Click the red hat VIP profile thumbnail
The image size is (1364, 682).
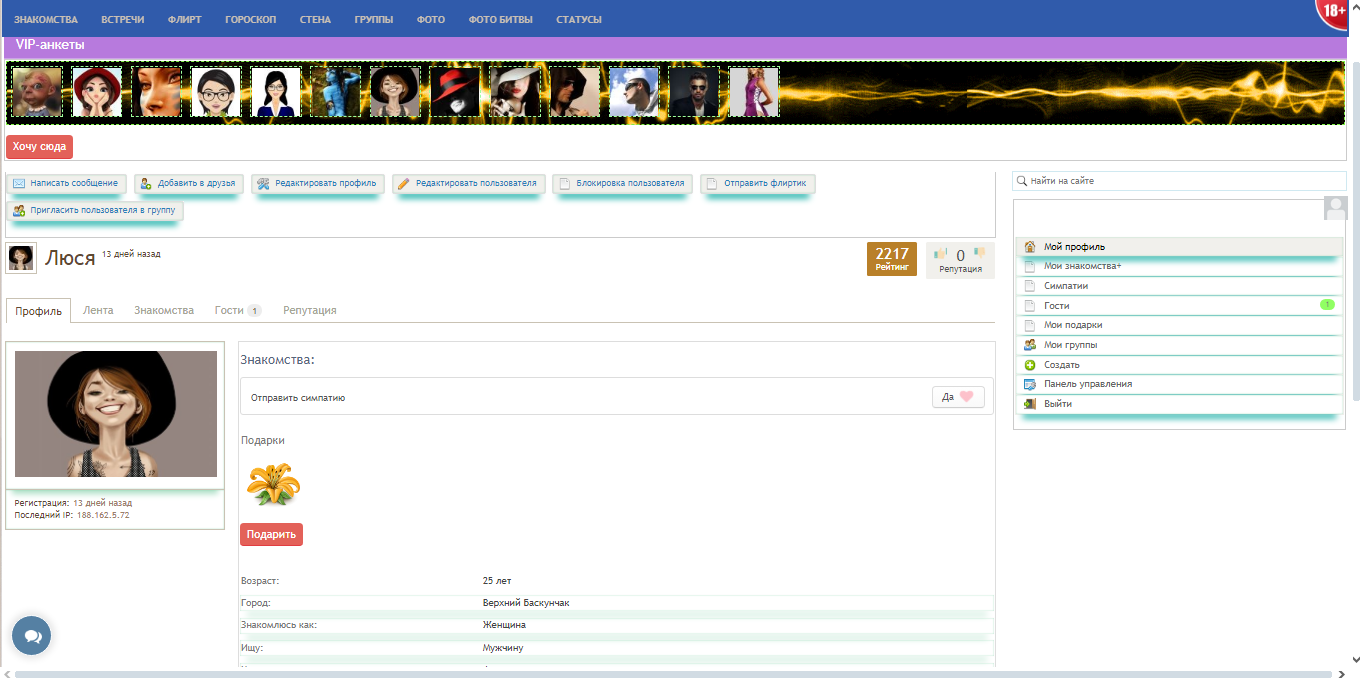click(455, 92)
